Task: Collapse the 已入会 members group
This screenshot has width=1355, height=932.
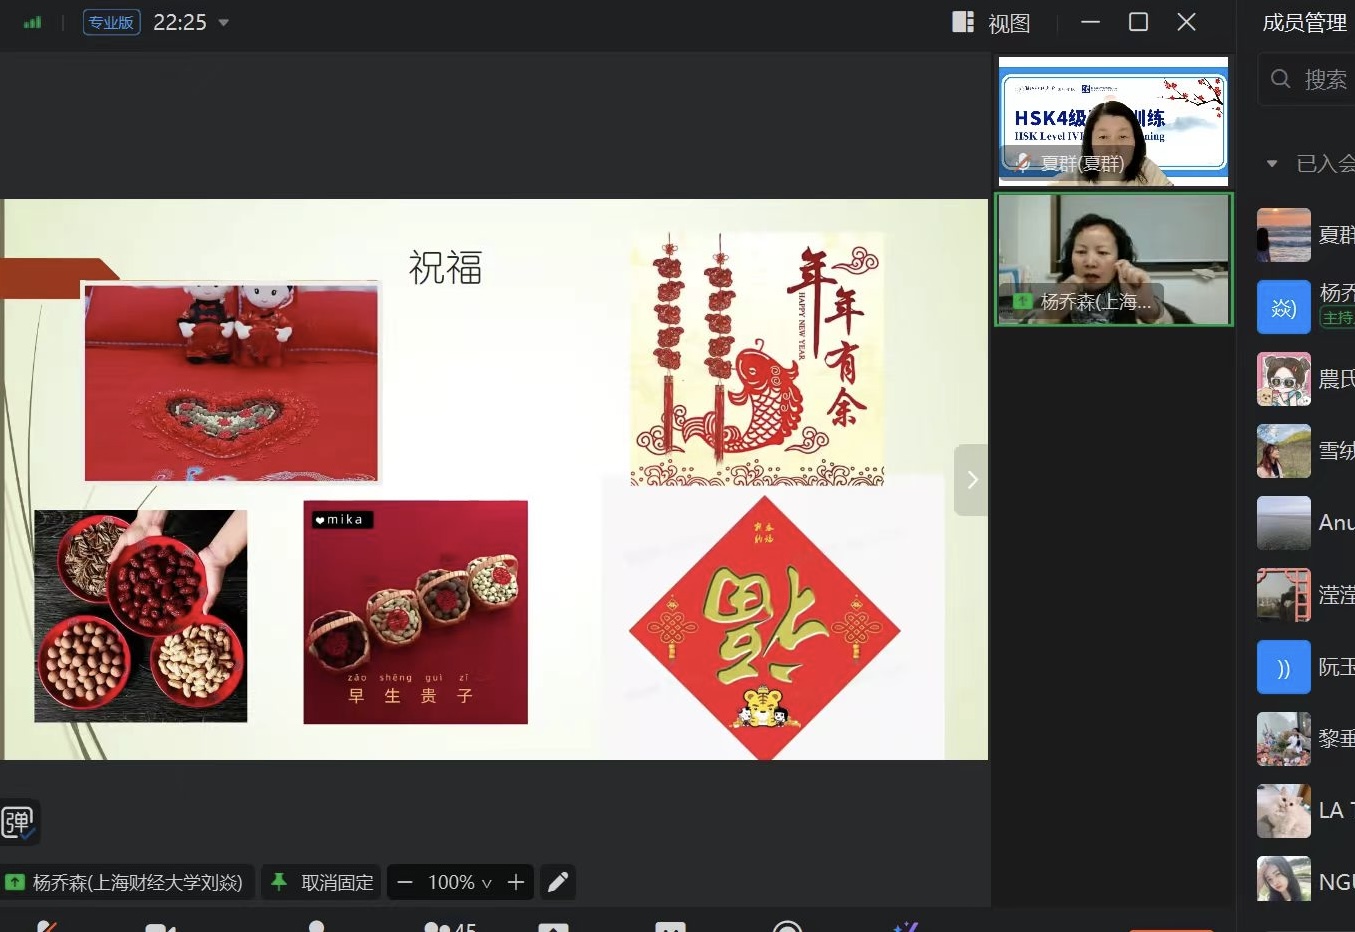Action: click(x=1272, y=163)
